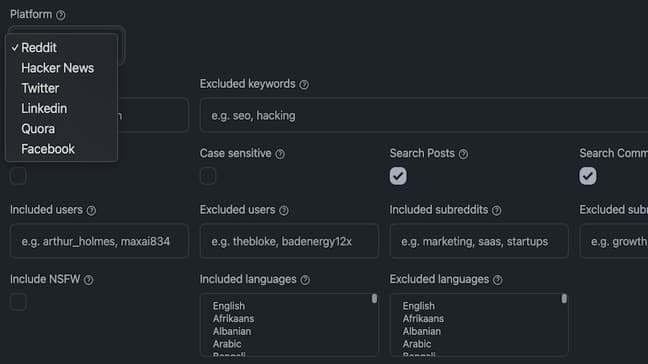Select Arabic in Excluded languages list
Image resolution: width=648 pixels, height=364 pixels.
417,344
